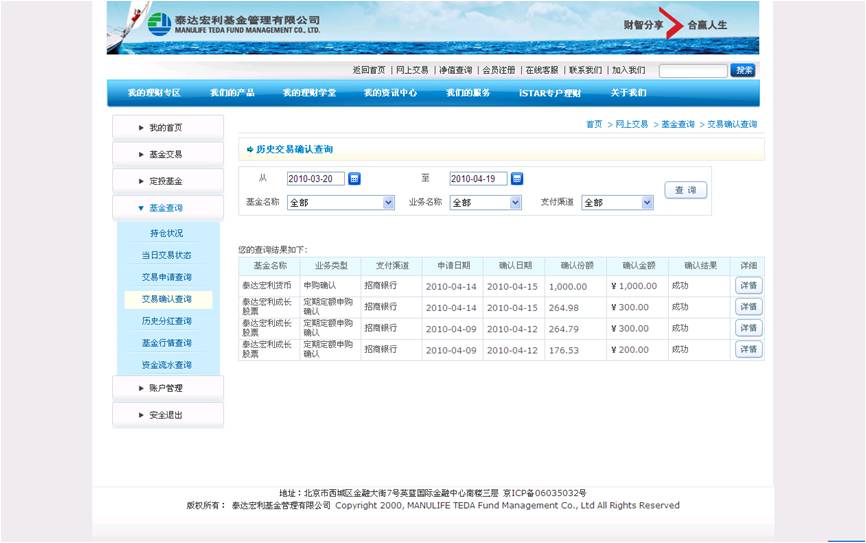Click the 安全退出 sidebar item

click(168, 415)
